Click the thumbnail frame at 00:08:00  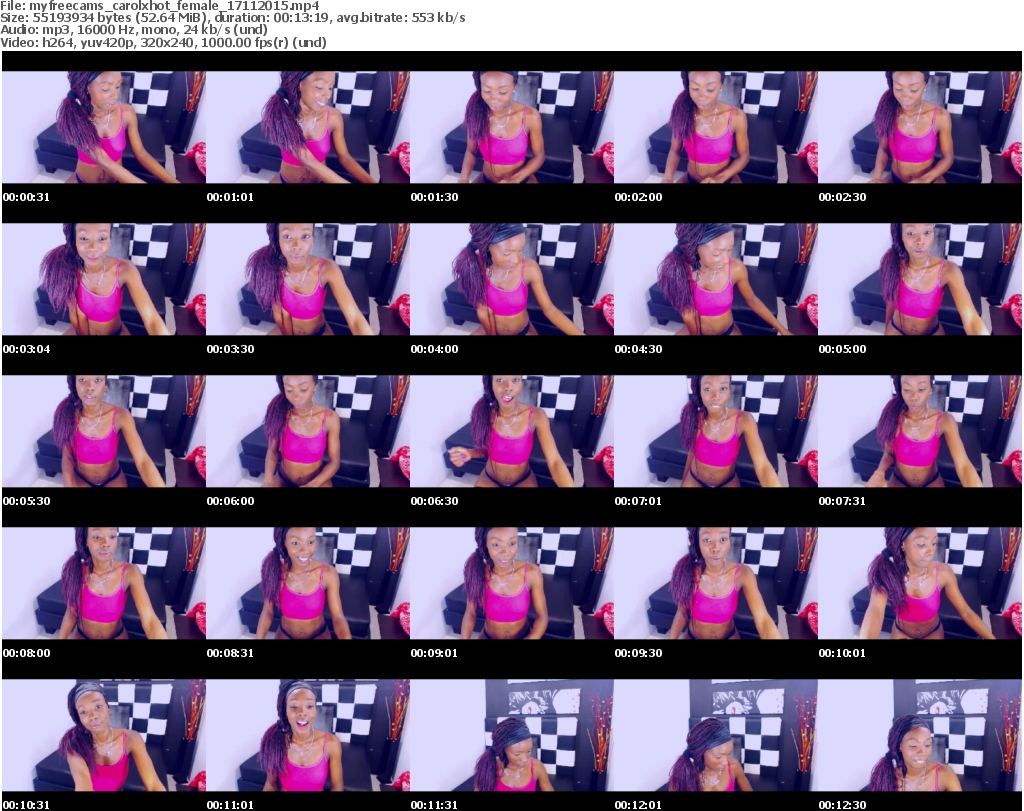pyautogui.click(x=104, y=584)
